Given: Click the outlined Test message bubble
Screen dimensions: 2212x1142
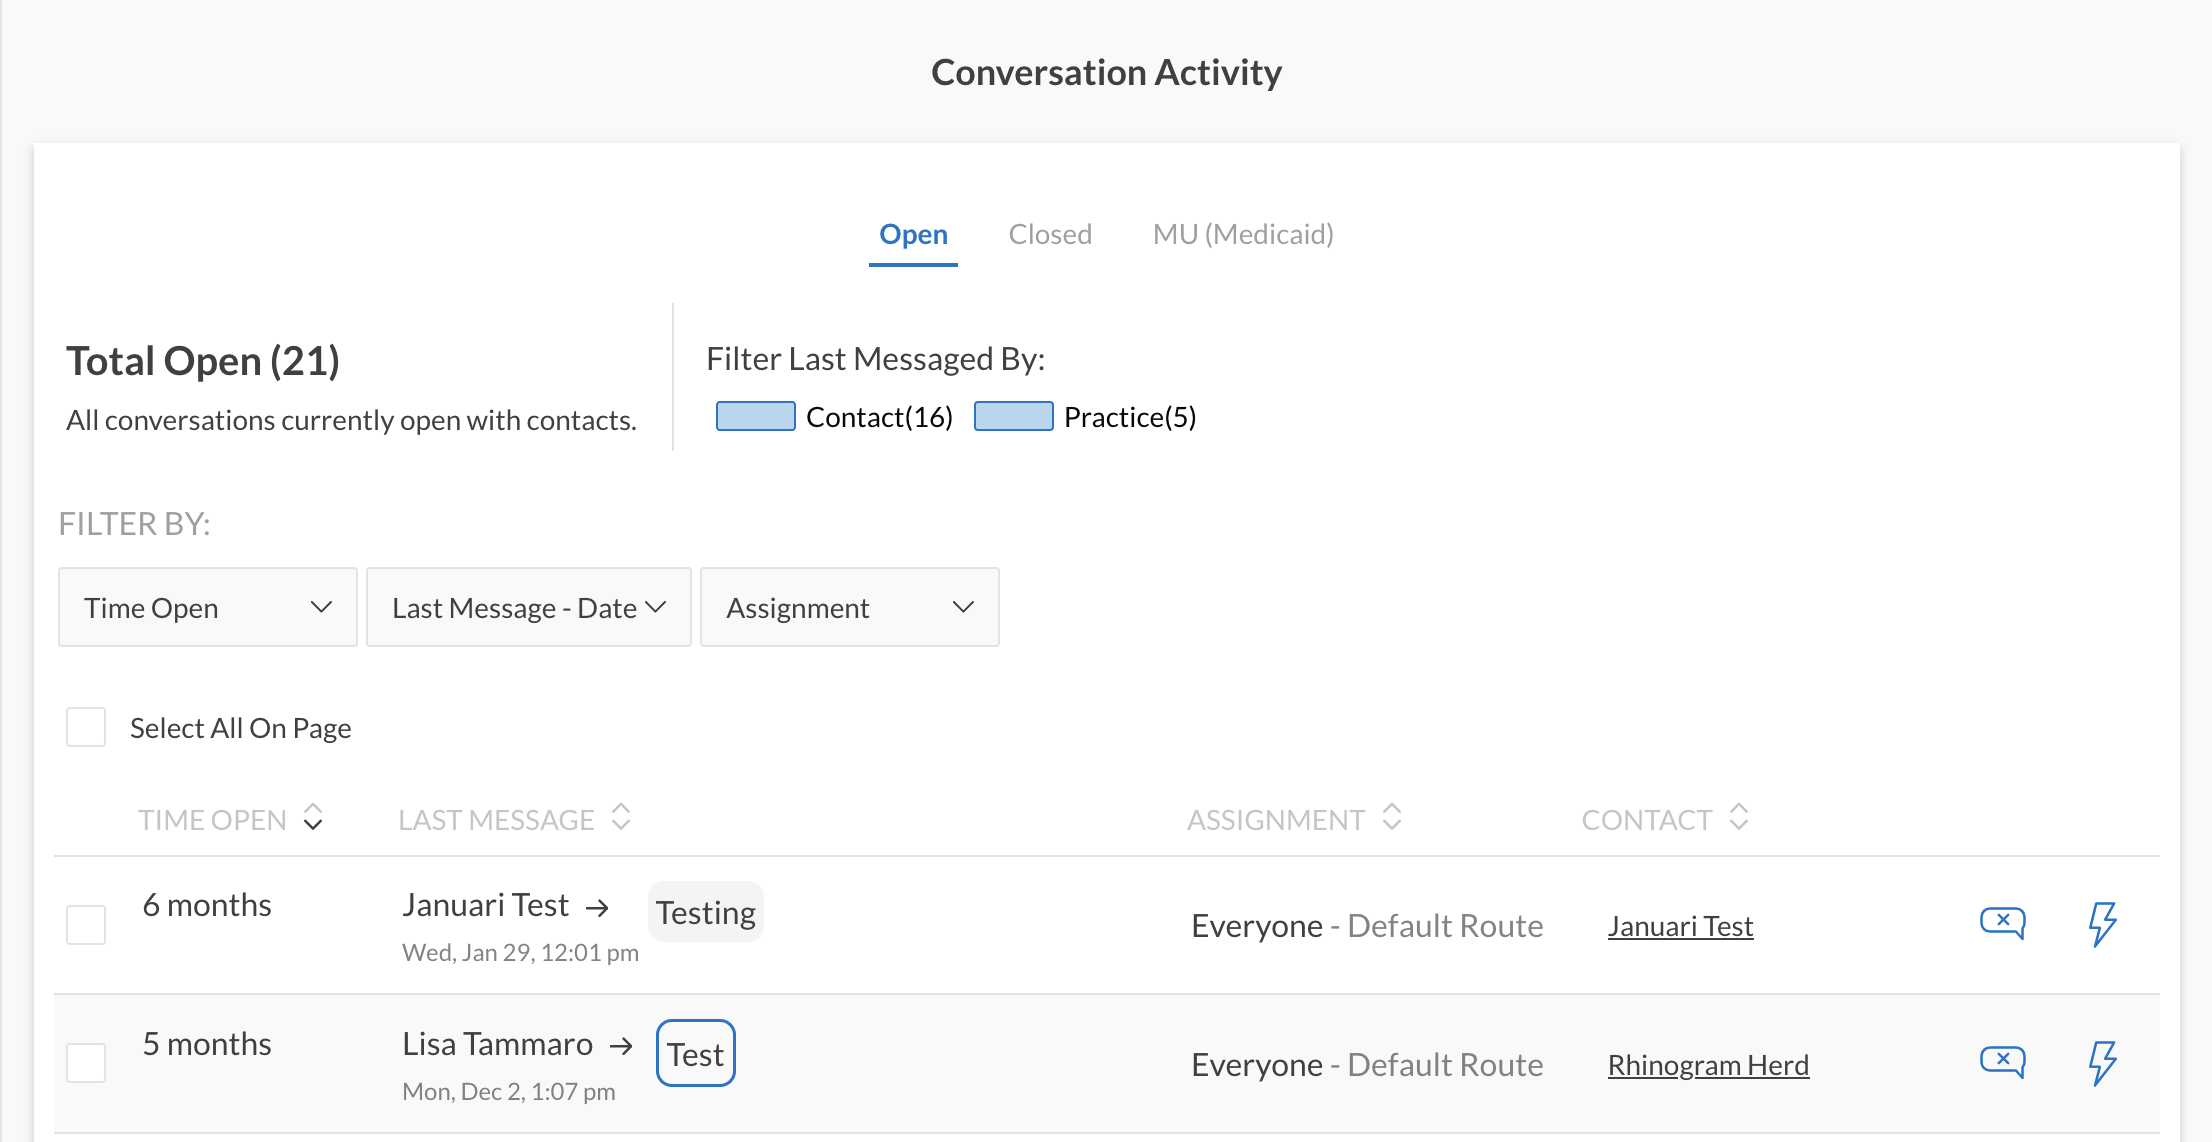Looking at the screenshot, I should (696, 1054).
